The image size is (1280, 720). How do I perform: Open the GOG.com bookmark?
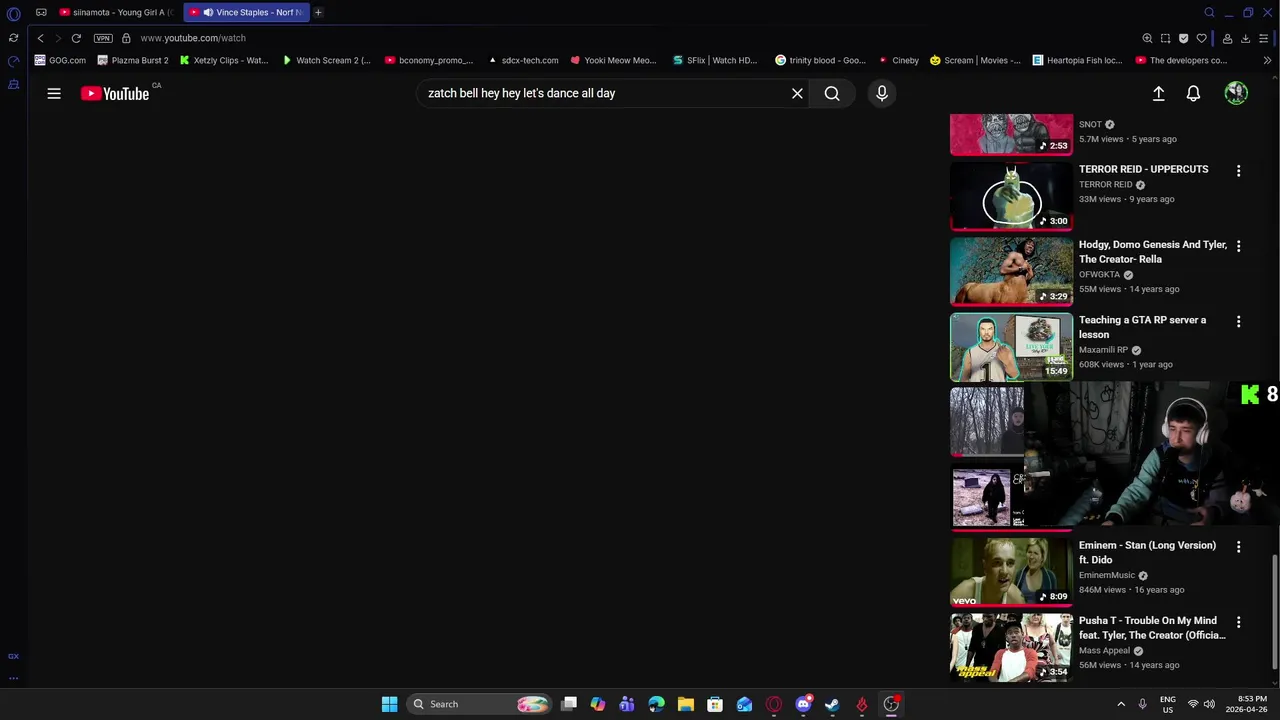click(60, 60)
